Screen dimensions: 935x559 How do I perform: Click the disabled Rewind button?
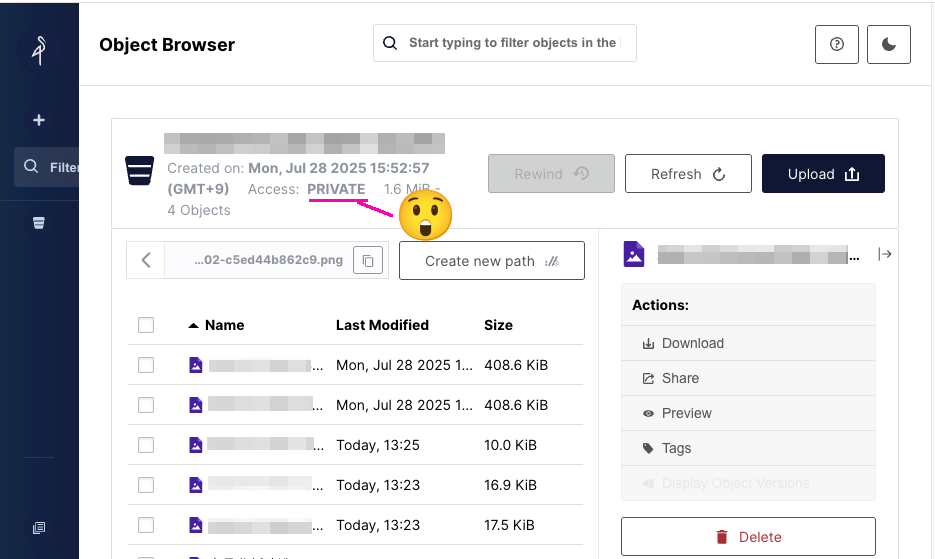551,174
